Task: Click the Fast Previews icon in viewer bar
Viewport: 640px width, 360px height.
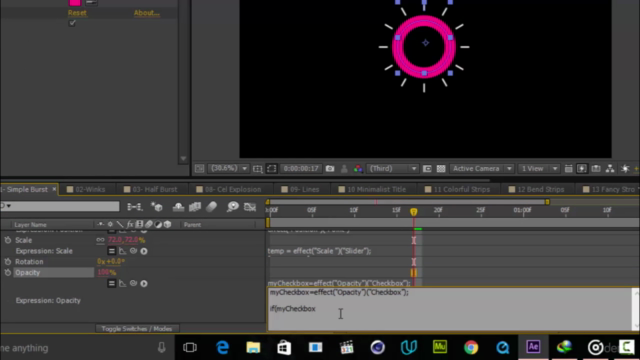Action: (x=582, y=169)
